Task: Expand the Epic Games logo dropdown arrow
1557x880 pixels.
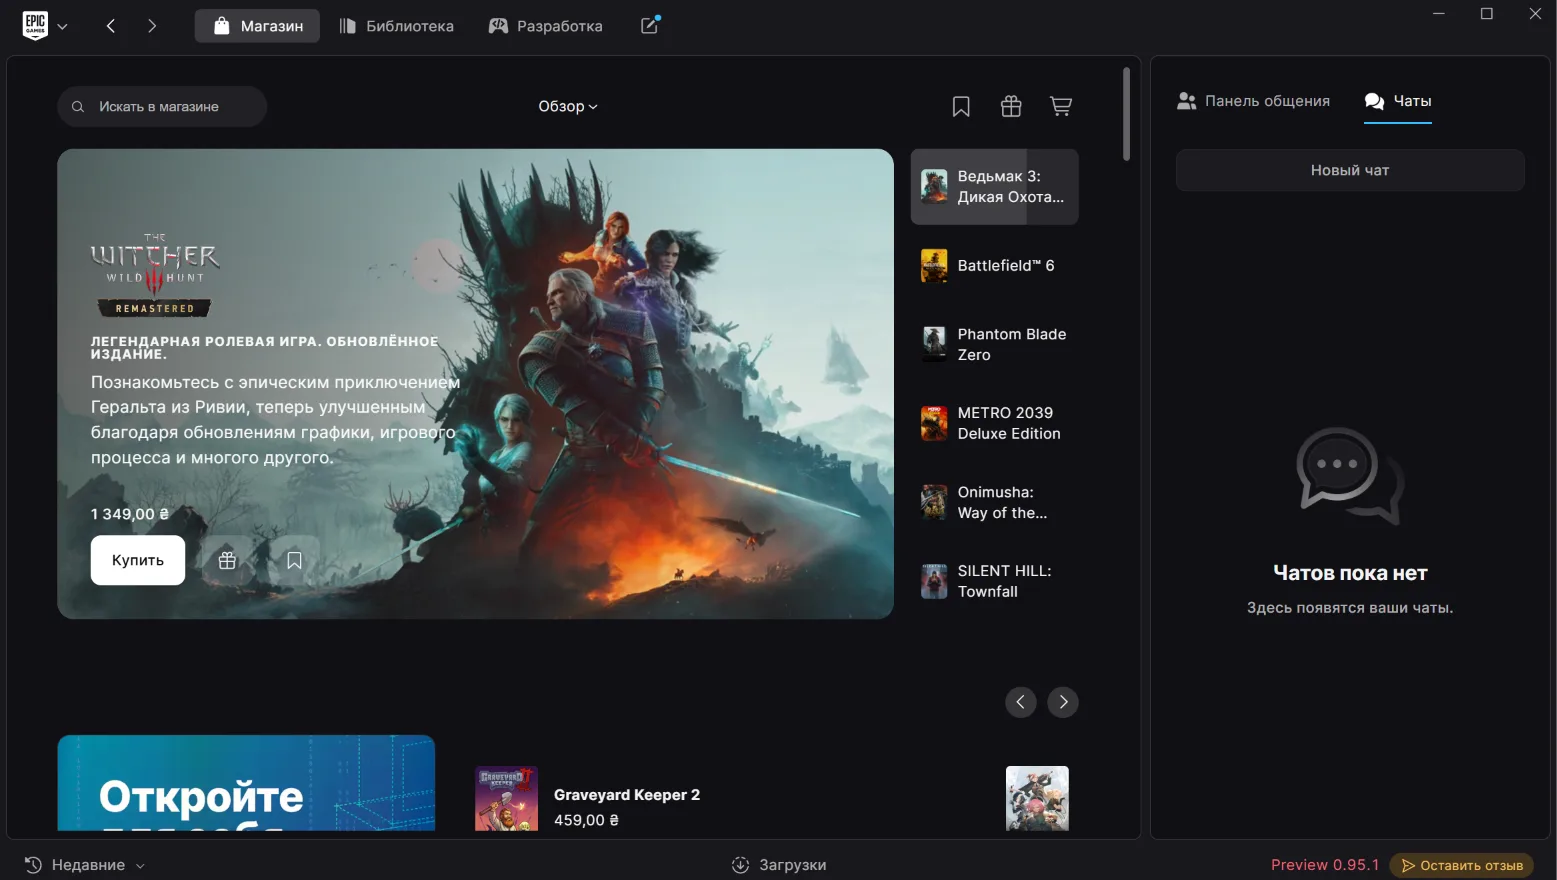Action: (x=63, y=27)
